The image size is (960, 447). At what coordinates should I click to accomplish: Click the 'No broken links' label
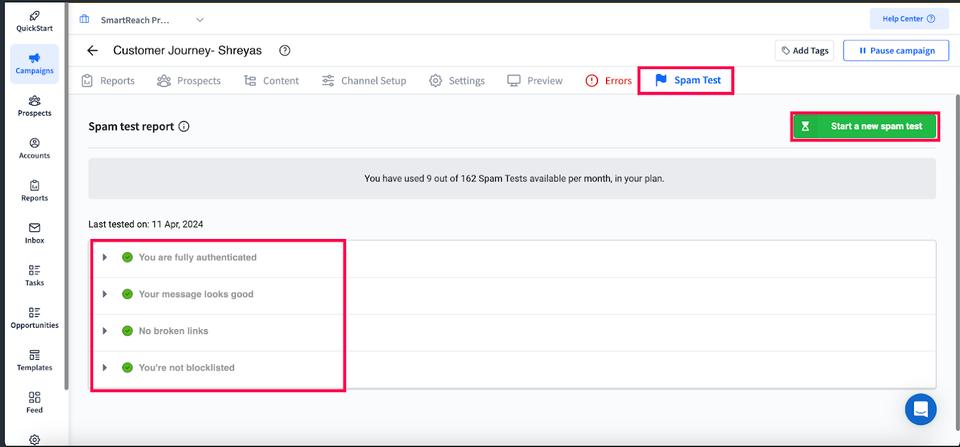click(x=173, y=331)
